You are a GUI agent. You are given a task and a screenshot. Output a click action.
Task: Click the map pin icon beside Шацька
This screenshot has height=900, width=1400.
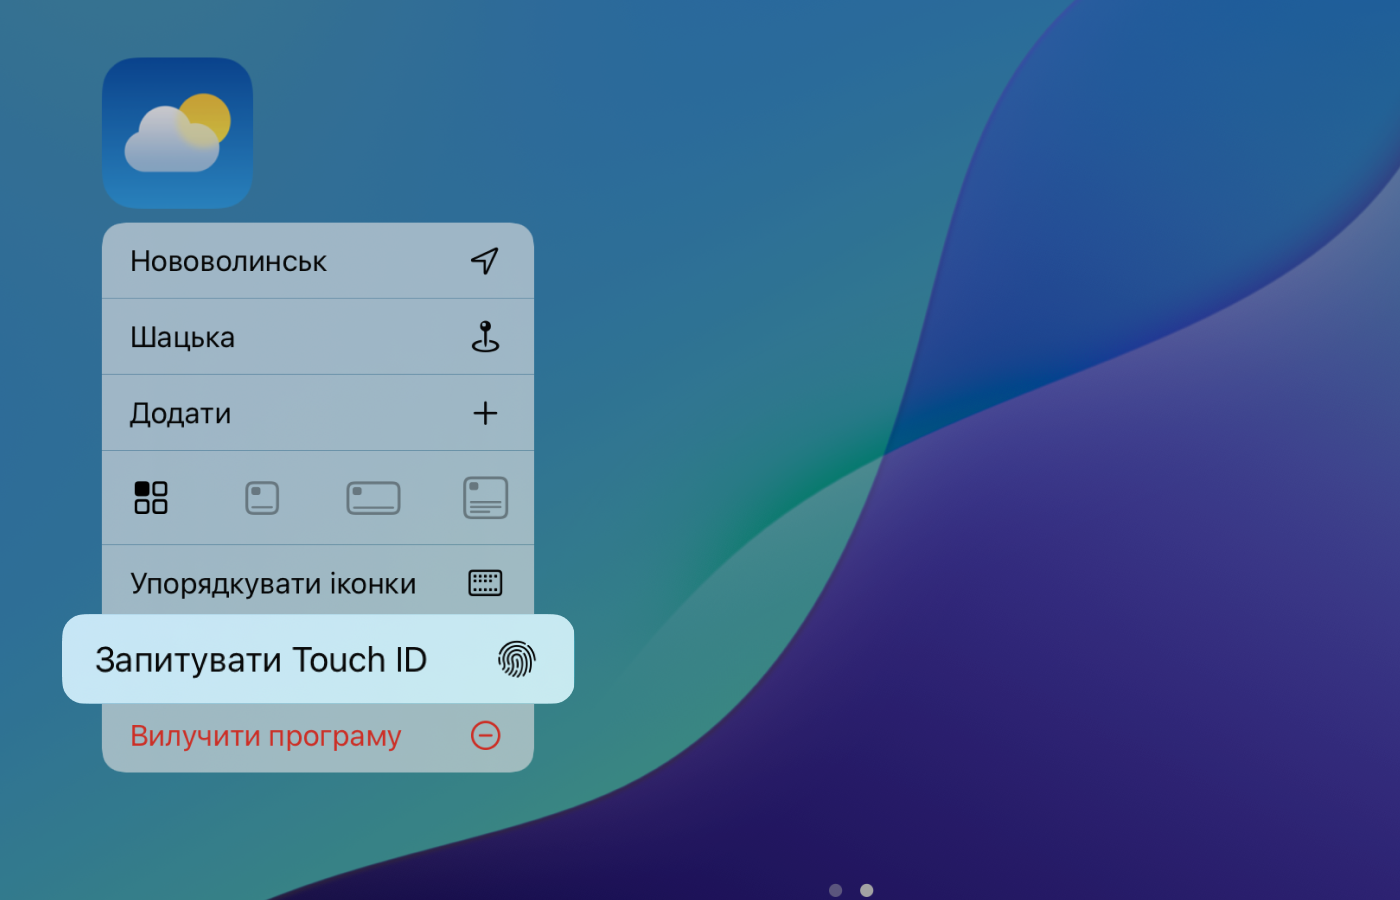click(x=485, y=337)
